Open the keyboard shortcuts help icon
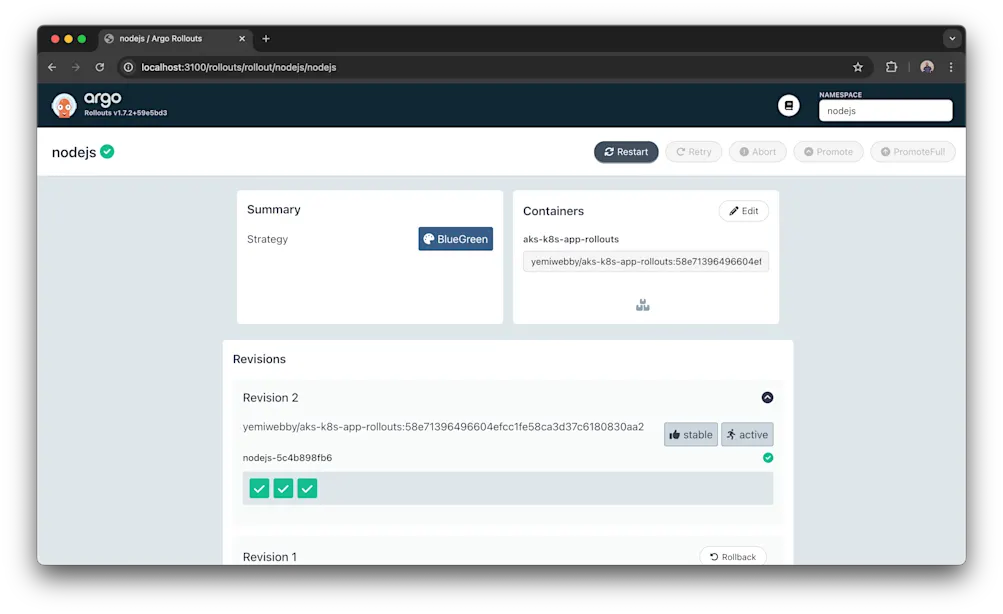Image resolution: width=1003 pixels, height=614 pixels. [x=788, y=105]
